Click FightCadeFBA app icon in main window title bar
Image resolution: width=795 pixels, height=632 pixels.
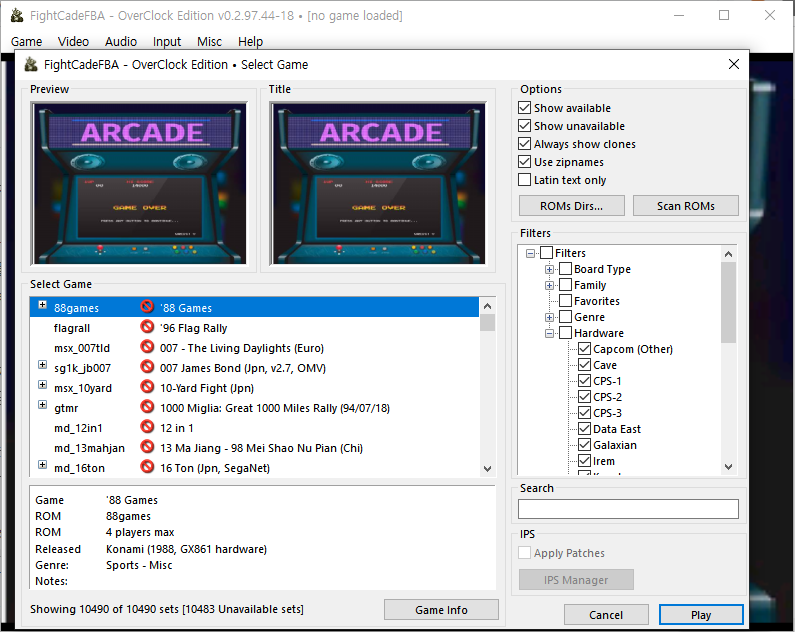pos(17,16)
